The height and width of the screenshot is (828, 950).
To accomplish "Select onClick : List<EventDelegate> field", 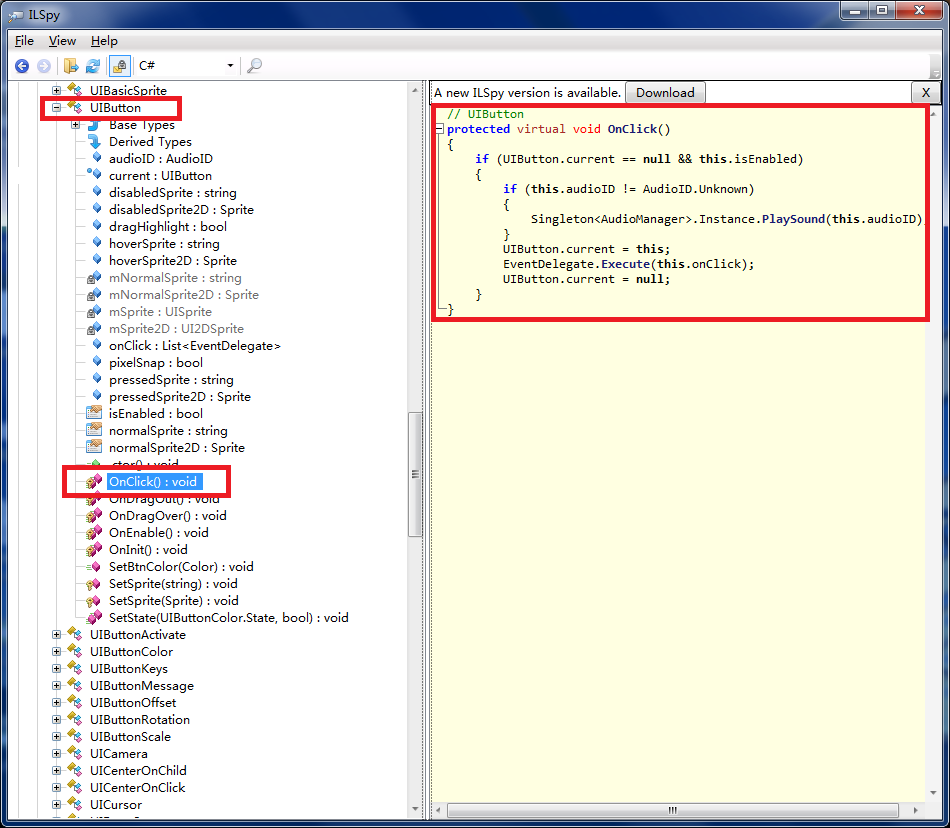I will (x=194, y=346).
